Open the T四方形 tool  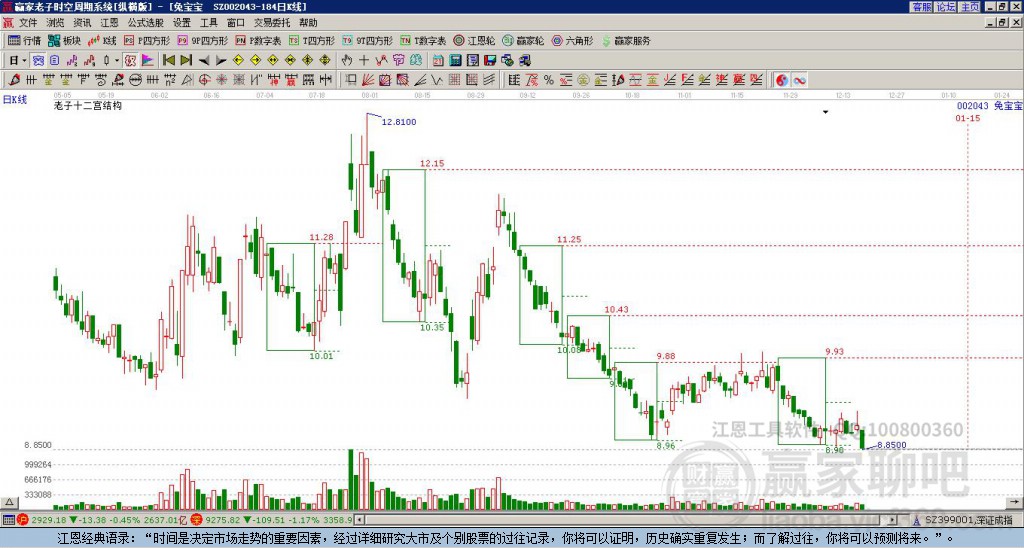[x=311, y=40]
